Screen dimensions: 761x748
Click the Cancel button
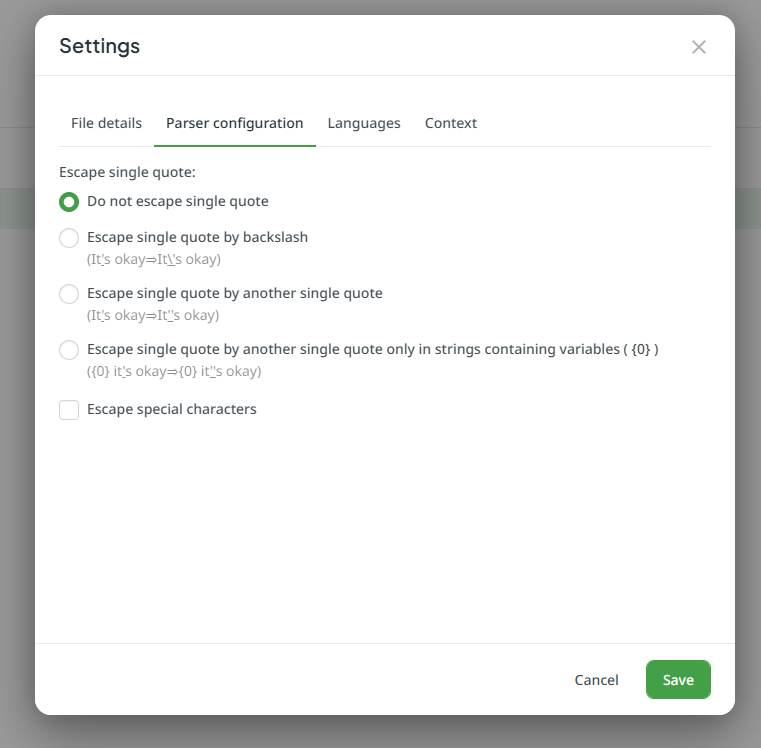596,680
